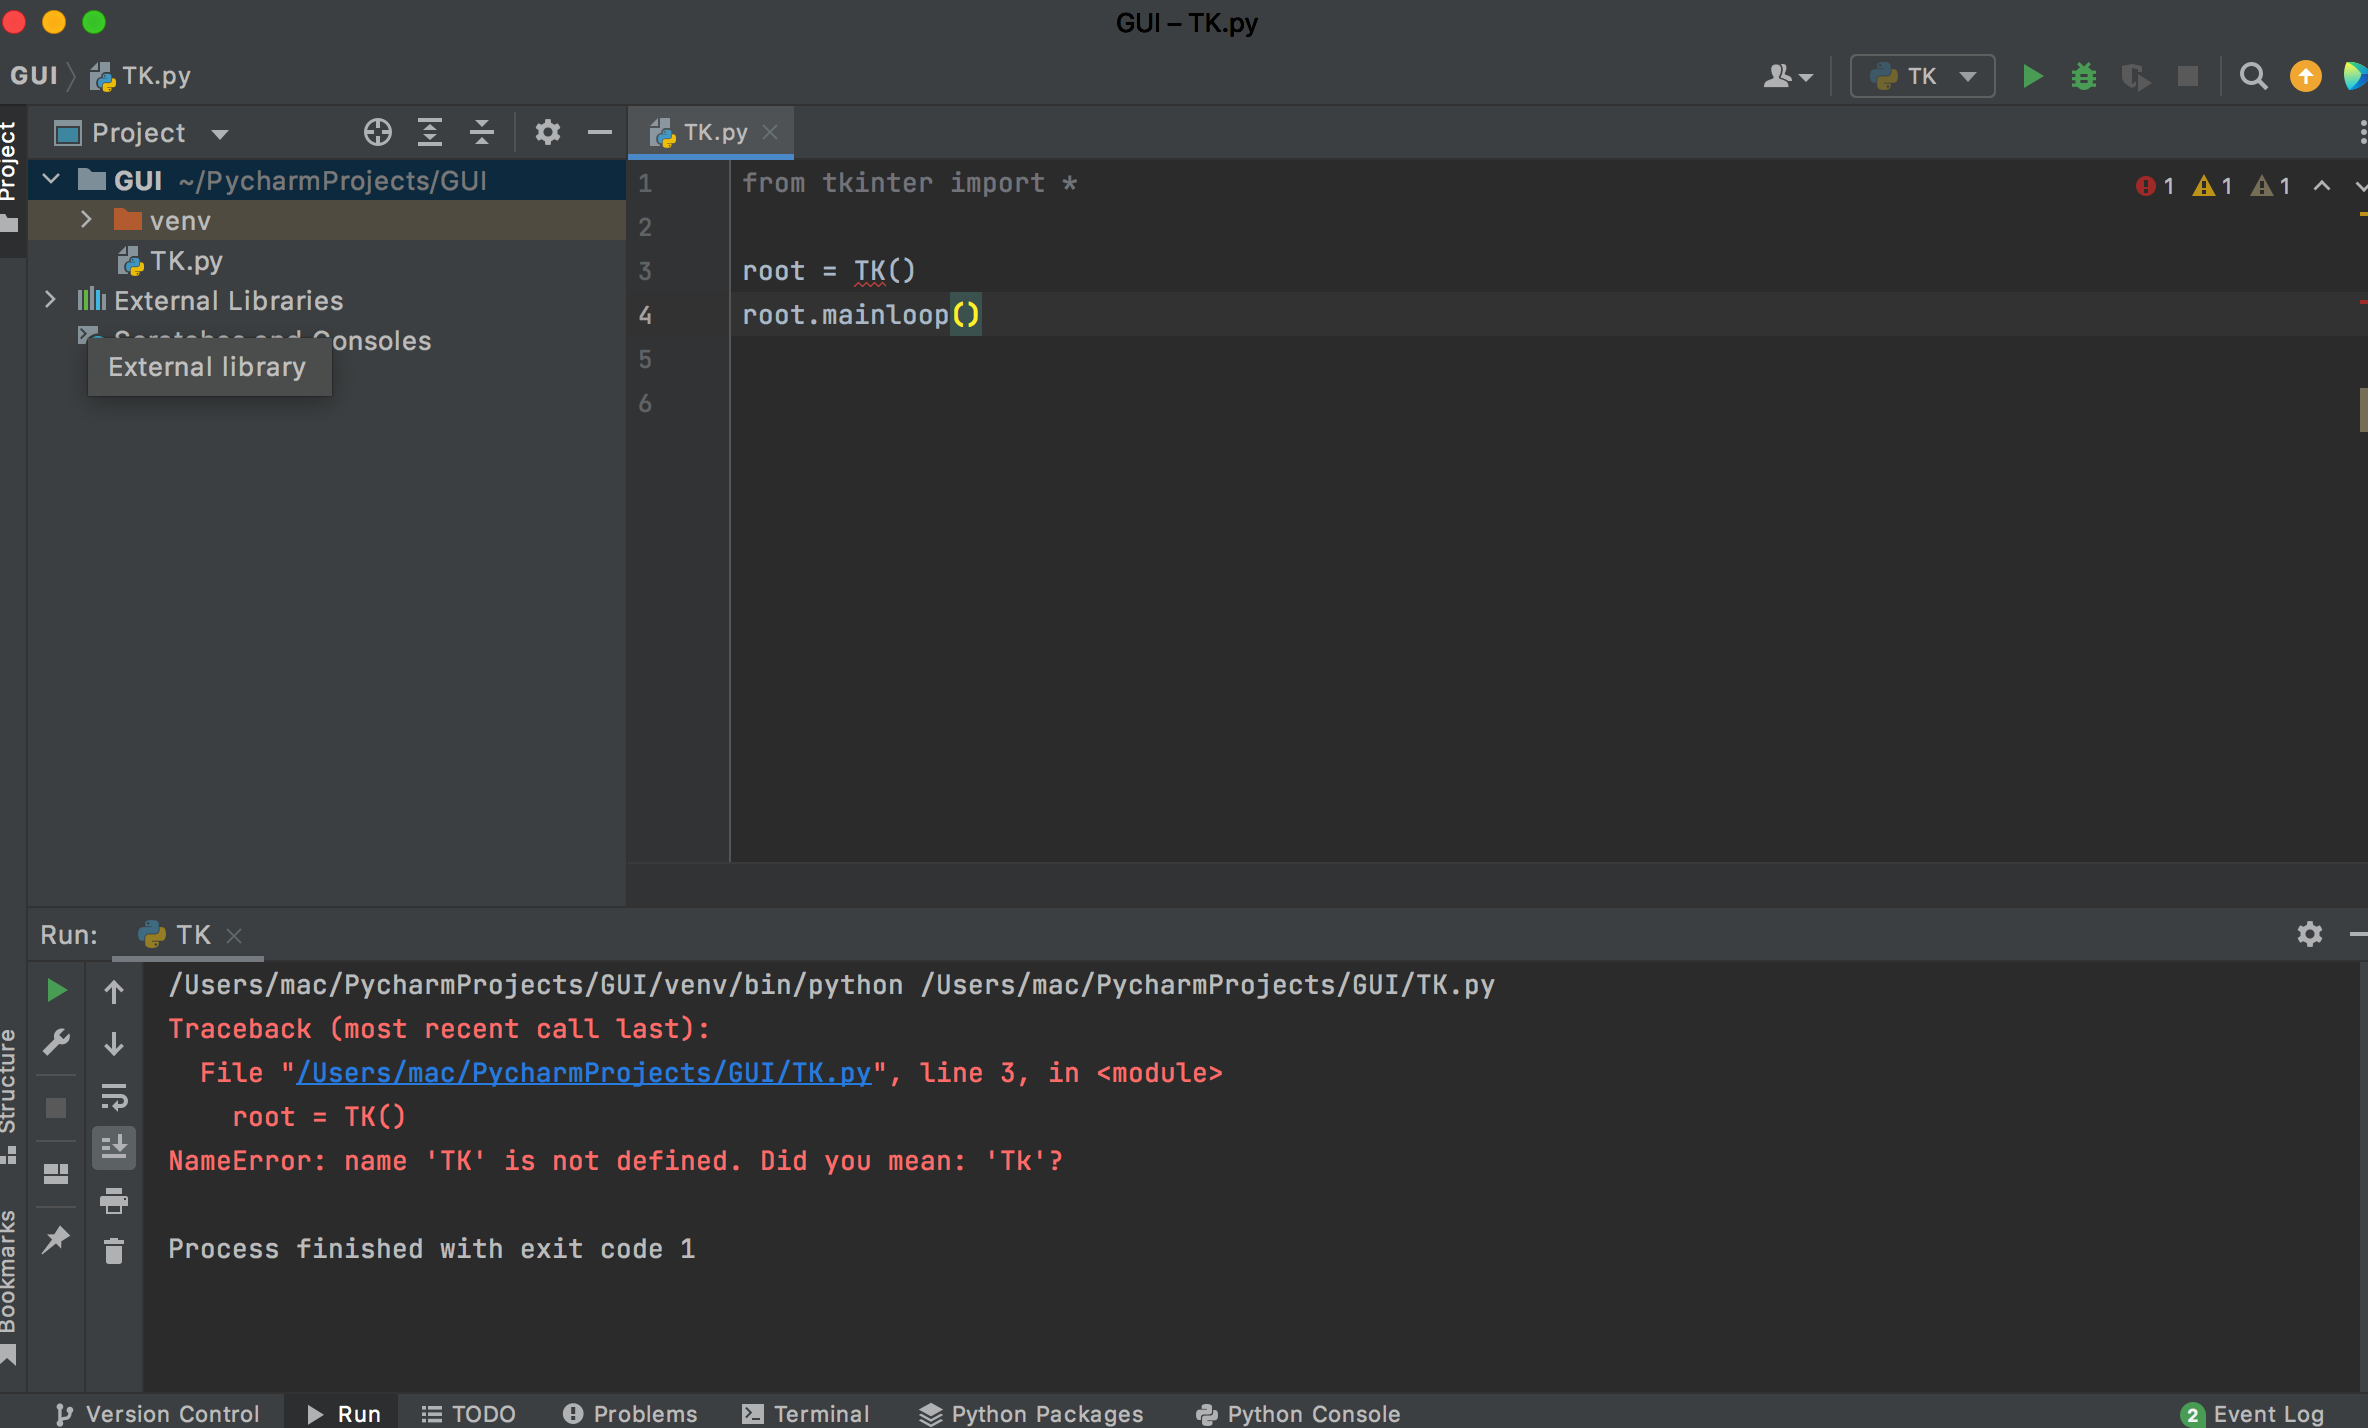
Task: Click the Run tab in bottom bar
Action: 343,1413
